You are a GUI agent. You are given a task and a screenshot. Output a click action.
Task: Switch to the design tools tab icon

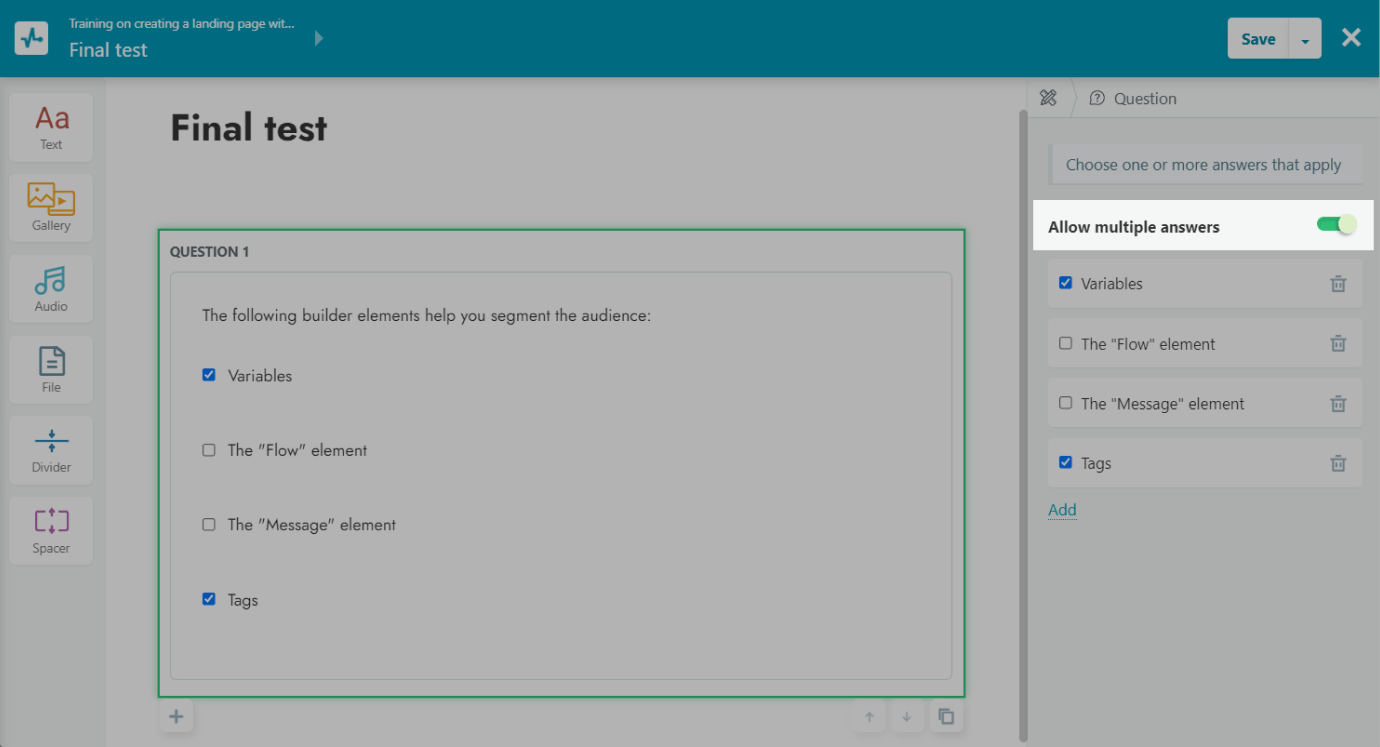1048,98
